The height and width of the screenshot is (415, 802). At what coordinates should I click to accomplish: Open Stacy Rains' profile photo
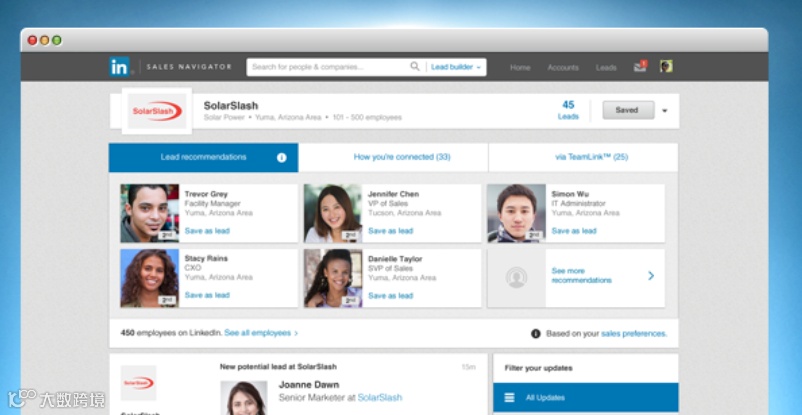(150, 278)
